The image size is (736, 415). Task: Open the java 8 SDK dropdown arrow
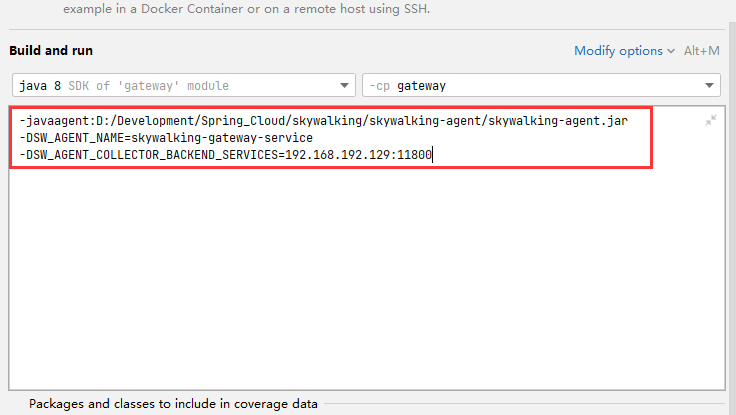344,85
